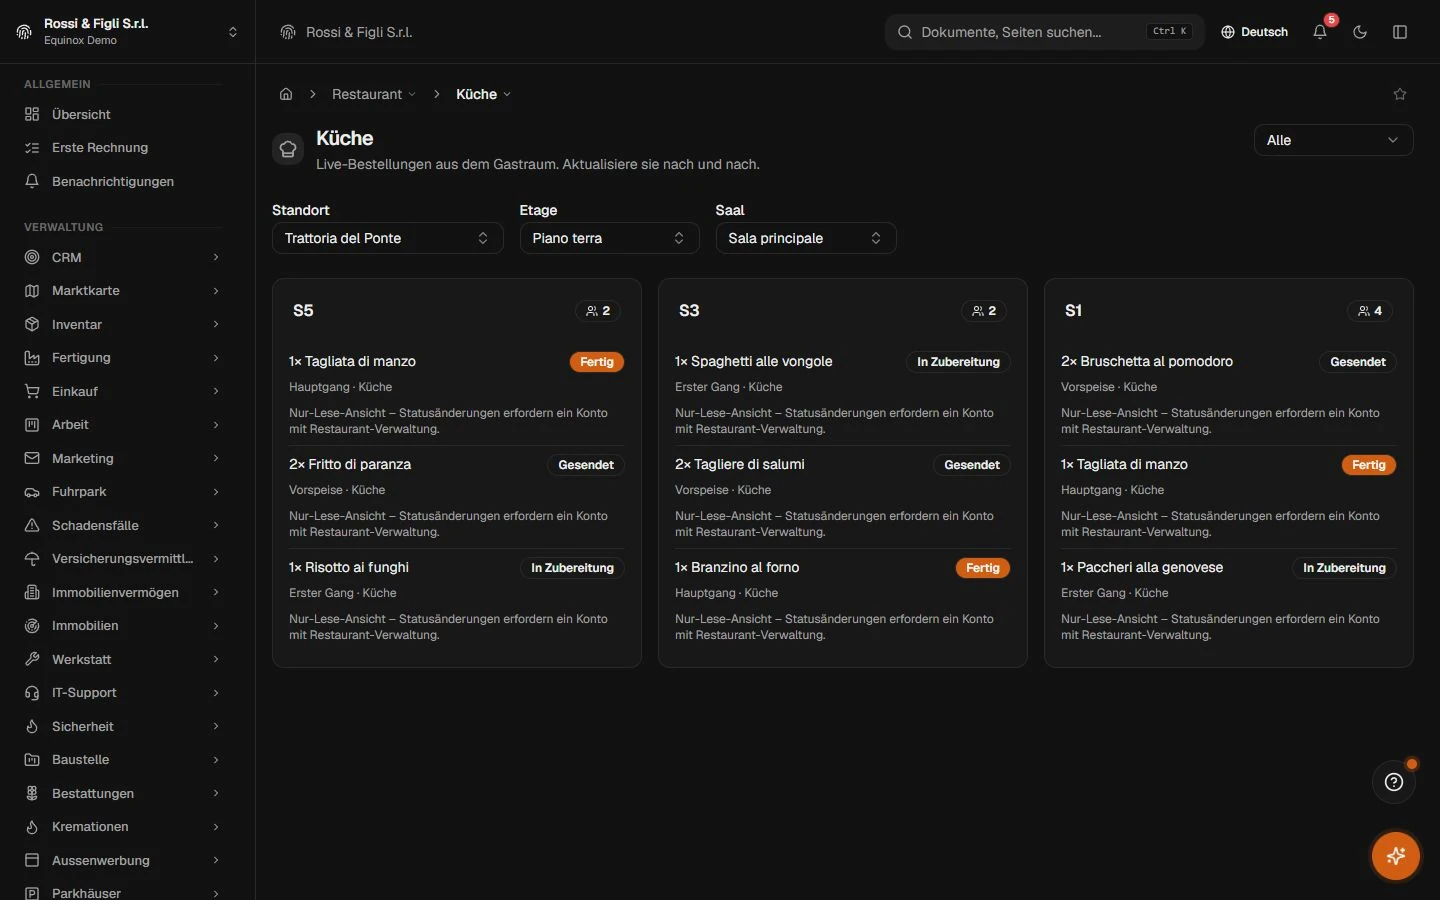Open the Standort dropdown Trattoria del Ponte
Viewport: 1440px width, 900px height.
[x=387, y=238]
